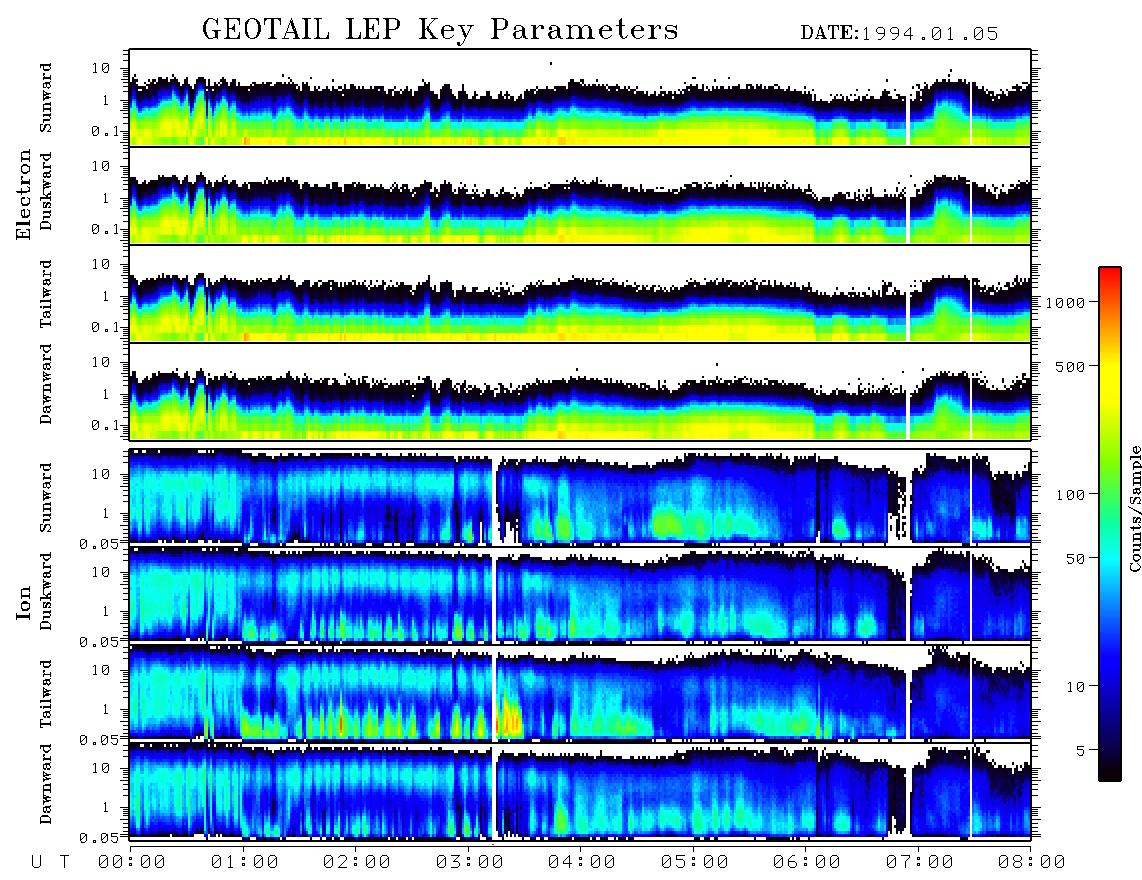Click the Ion Dawnward spectrogram panel
Image resolution: width=1142 pixels, height=880 pixels.
click(x=580, y=790)
